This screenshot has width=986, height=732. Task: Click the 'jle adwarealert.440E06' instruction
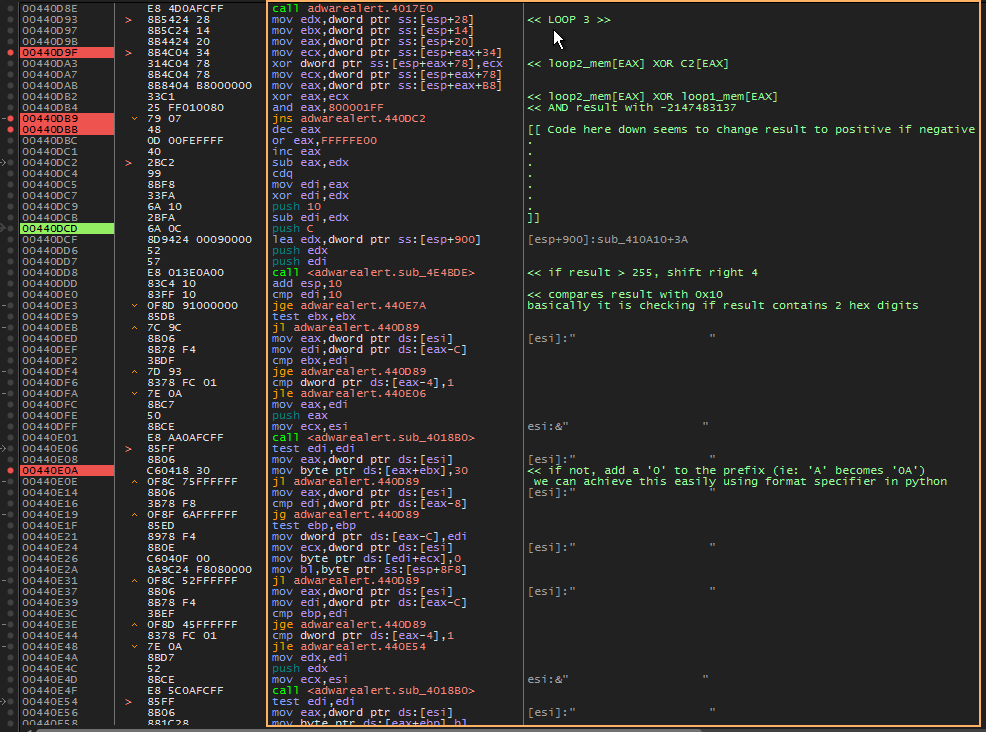point(348,394)
